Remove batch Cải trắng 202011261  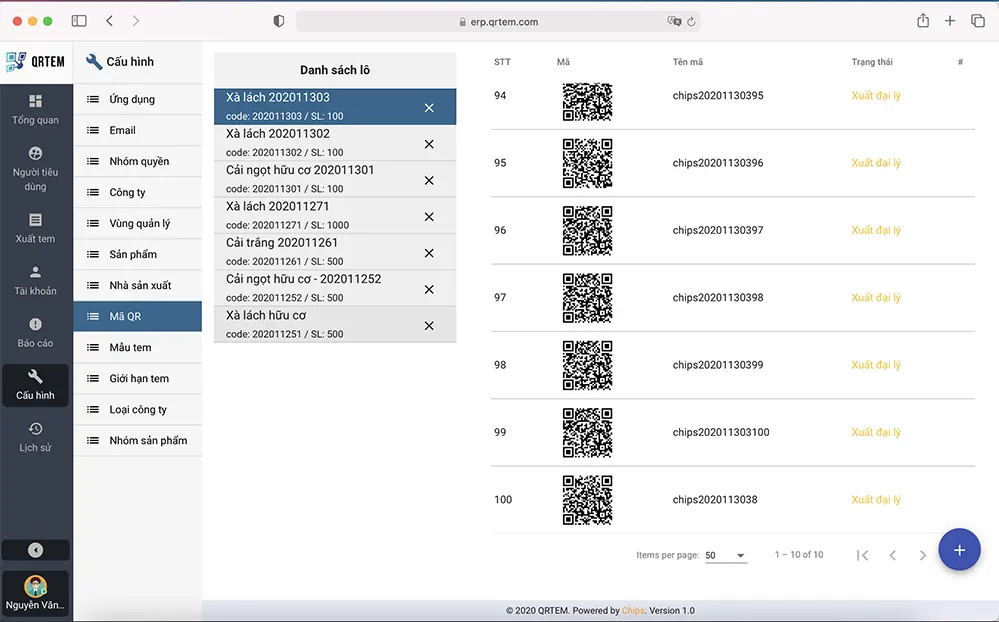coord(429,253)
